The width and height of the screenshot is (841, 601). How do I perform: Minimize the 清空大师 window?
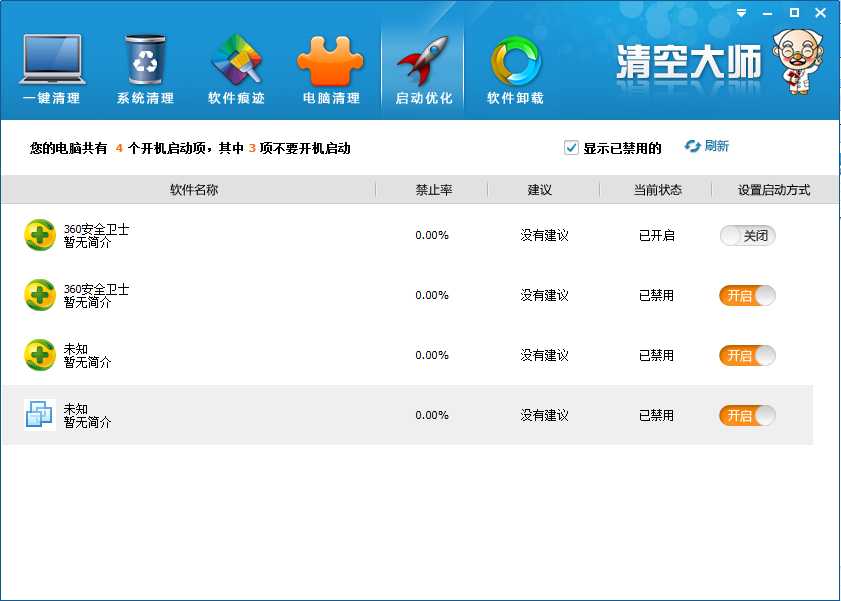click(x=768, y=13)
